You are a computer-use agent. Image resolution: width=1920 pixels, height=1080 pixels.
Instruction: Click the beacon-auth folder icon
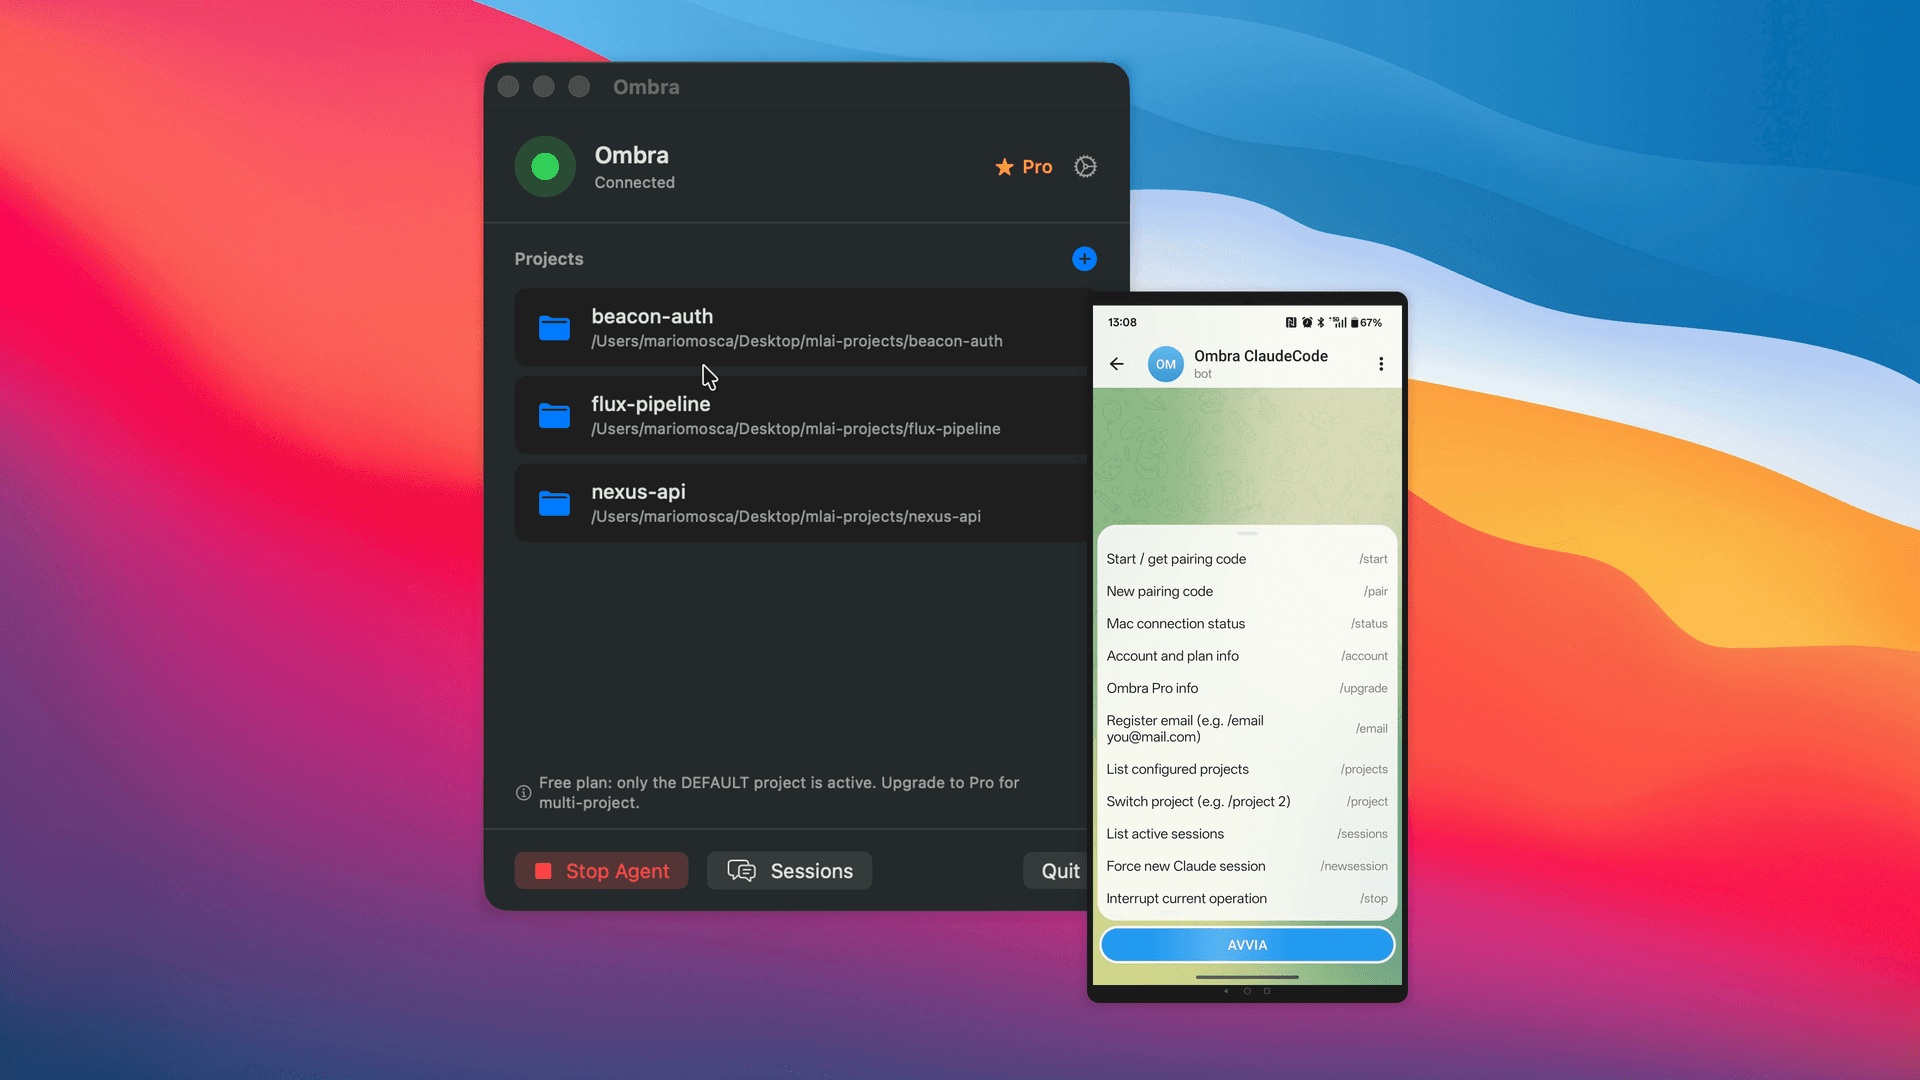point(554,328)
